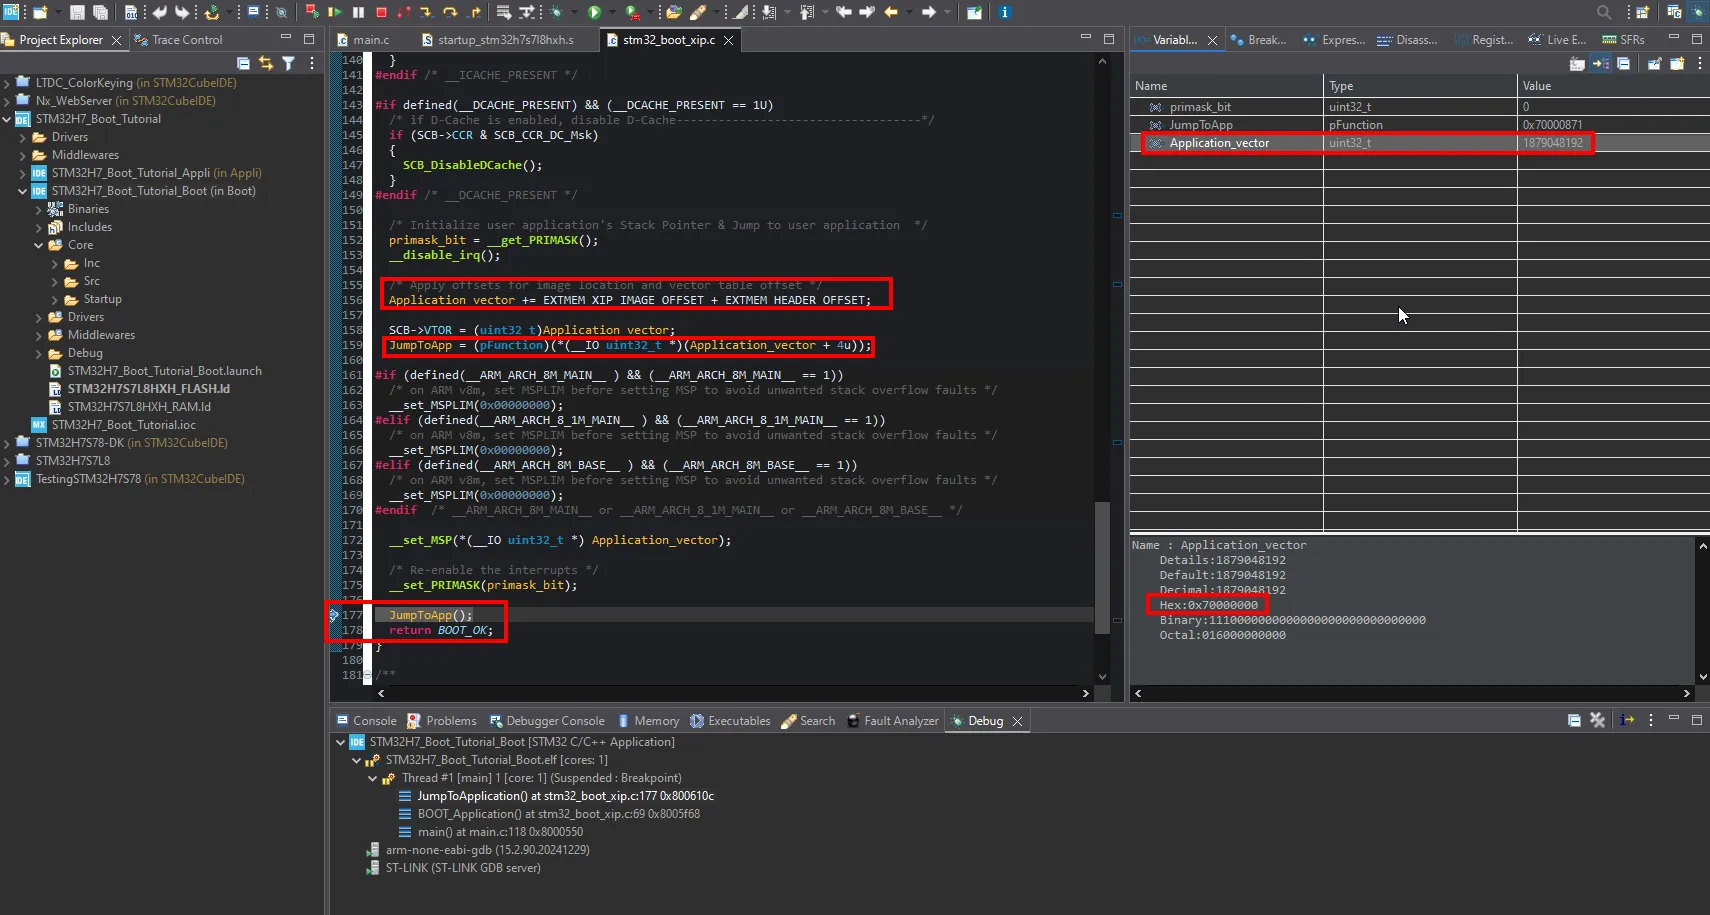This screenshot has height=915, width=1710.
Task: Switch to the C/C++ perspective icon
Action: coord(1674,12)
